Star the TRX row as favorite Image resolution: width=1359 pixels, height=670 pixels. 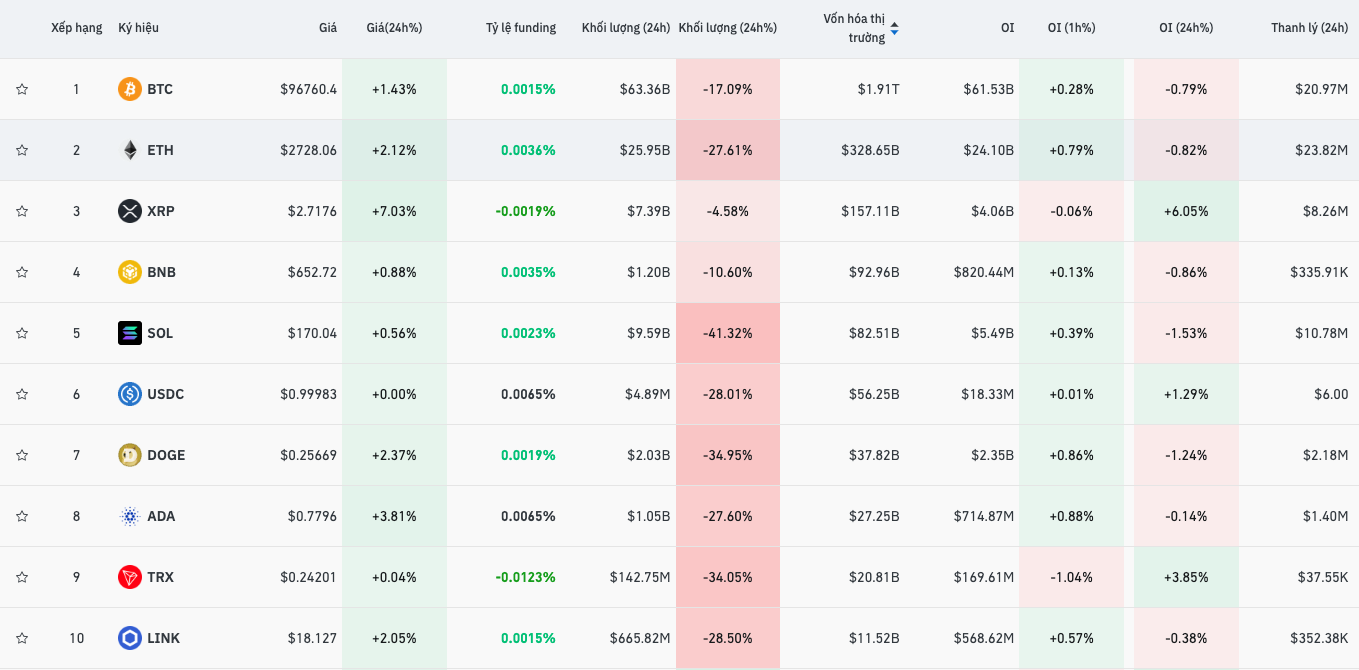click(22, 577)
